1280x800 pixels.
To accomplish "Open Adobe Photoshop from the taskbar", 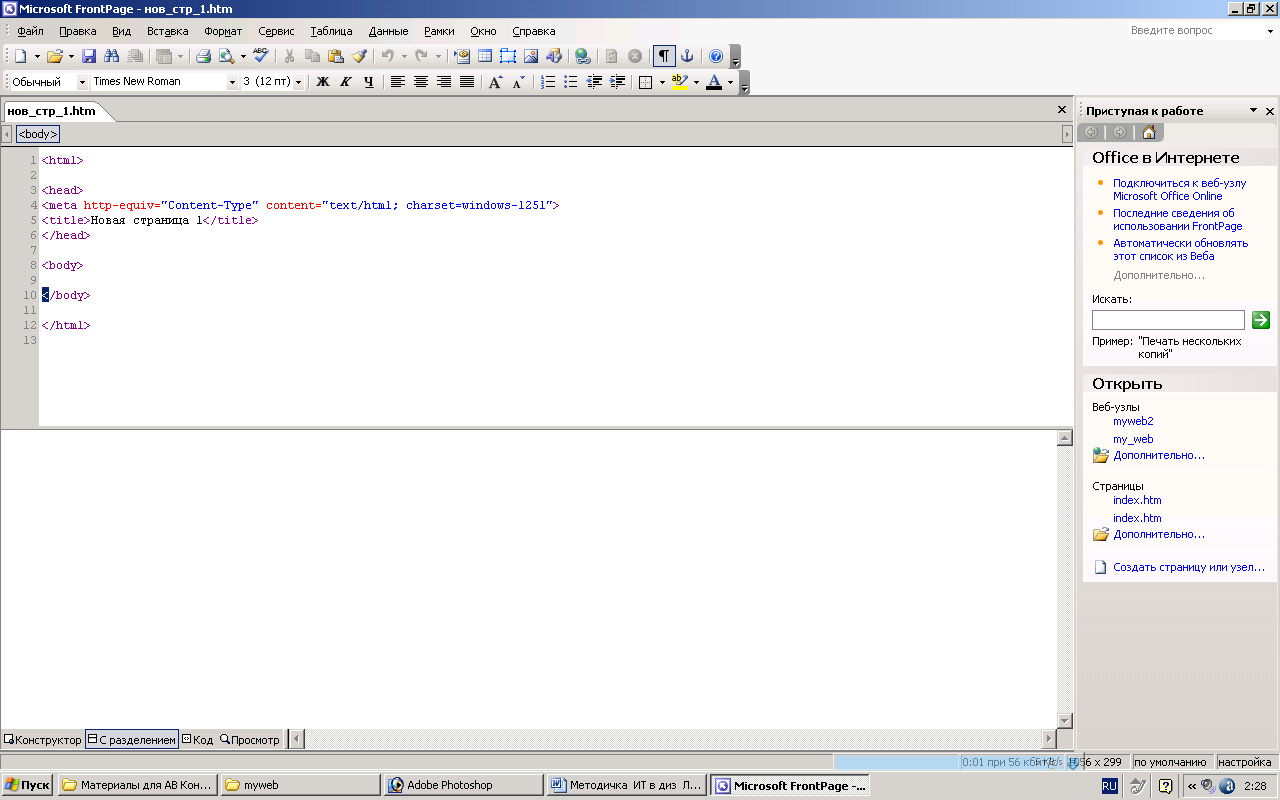I will (x=464, y=785).
